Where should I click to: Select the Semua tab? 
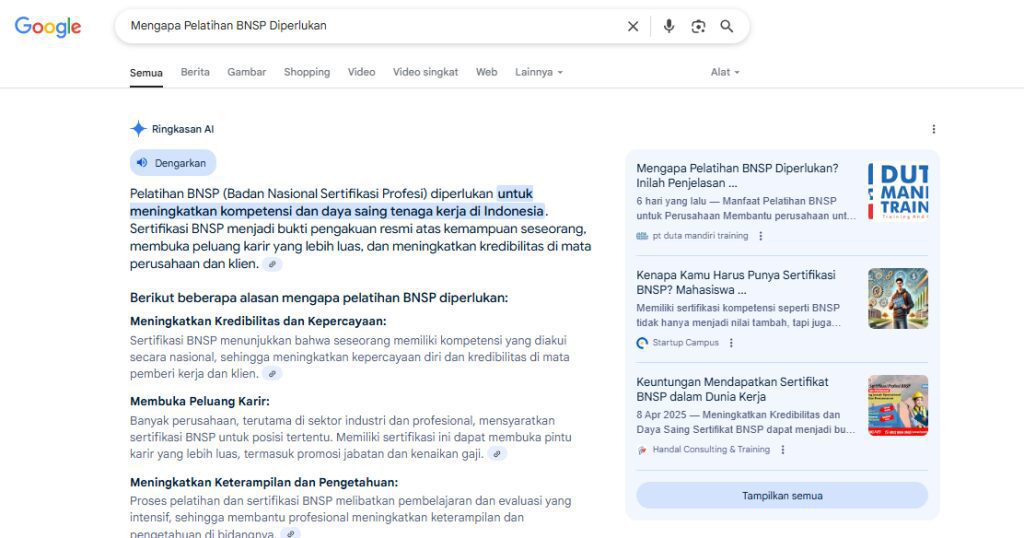pyautogui.click(x=146, y=72)
